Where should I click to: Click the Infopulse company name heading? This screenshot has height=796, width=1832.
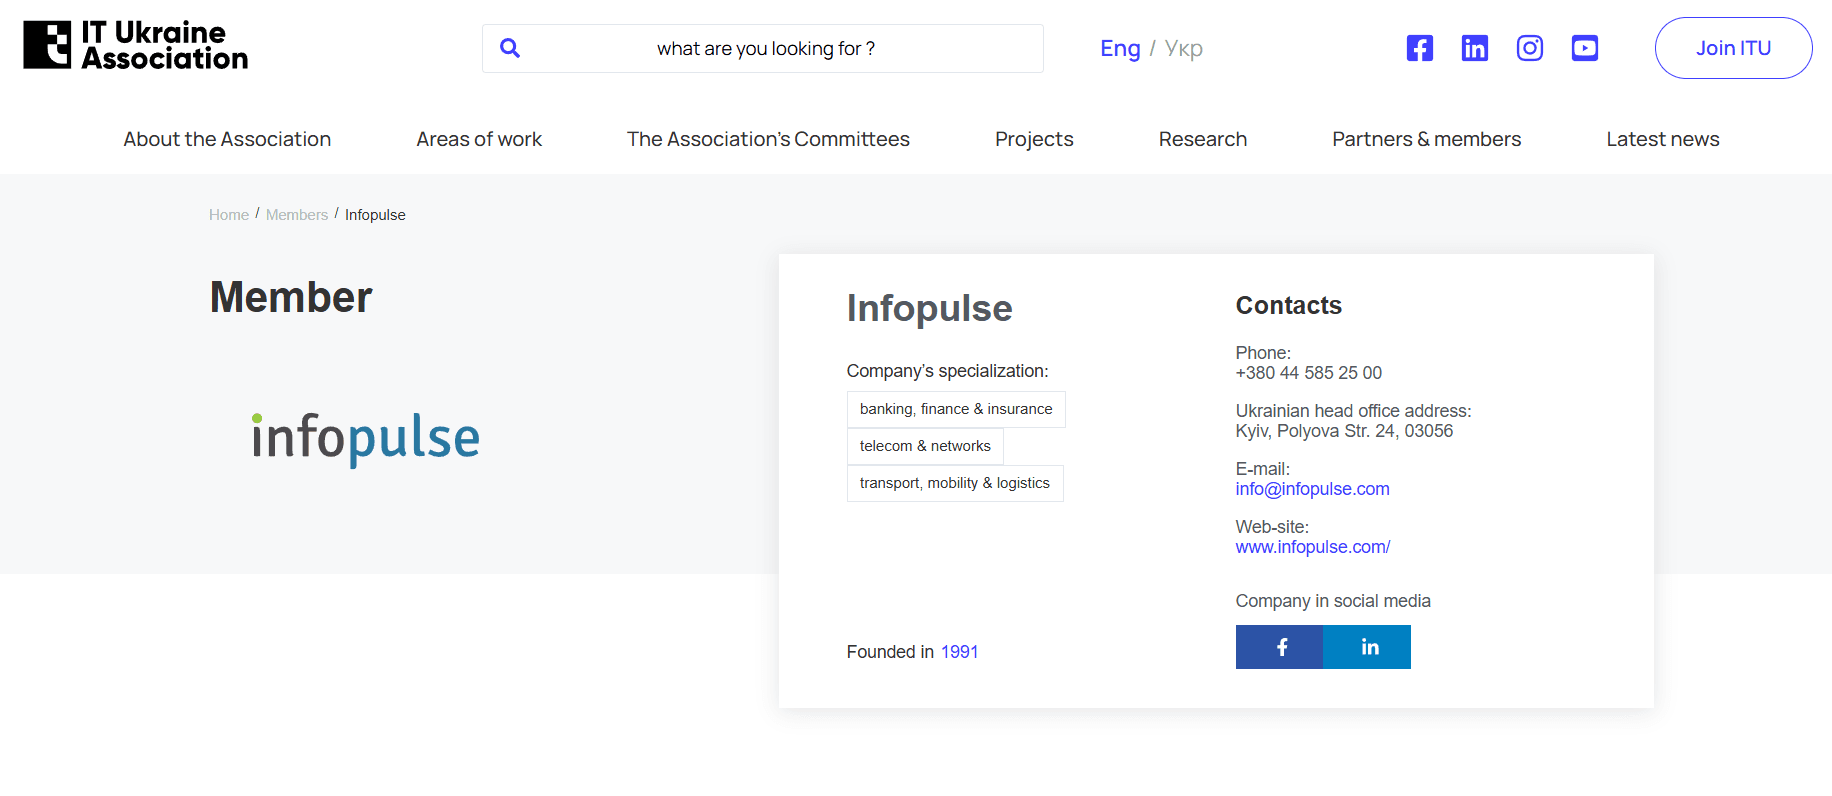930,308
